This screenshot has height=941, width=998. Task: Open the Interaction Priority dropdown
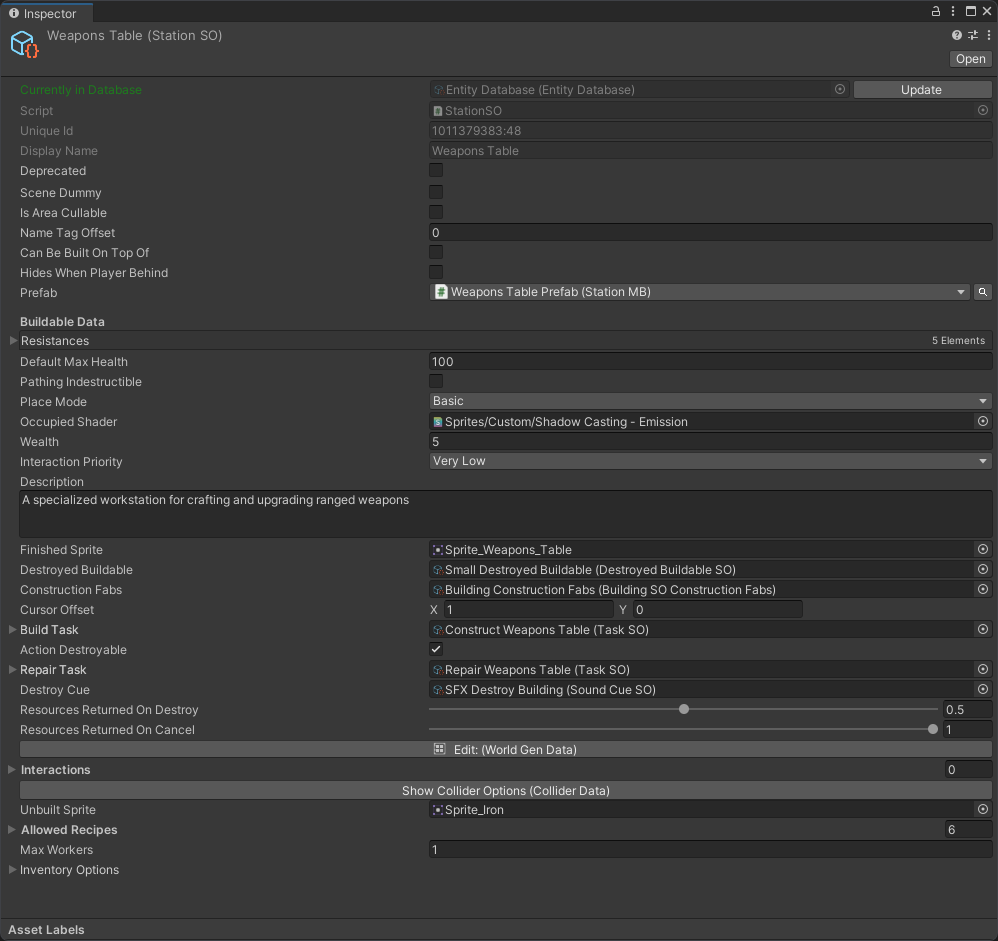(x=710, y=461)
